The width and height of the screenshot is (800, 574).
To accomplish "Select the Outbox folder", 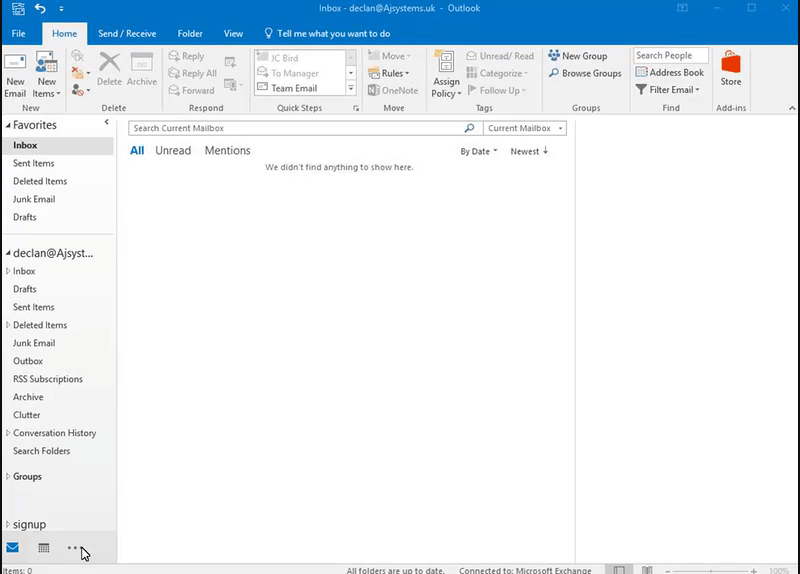I will click(x=28, y=361).
